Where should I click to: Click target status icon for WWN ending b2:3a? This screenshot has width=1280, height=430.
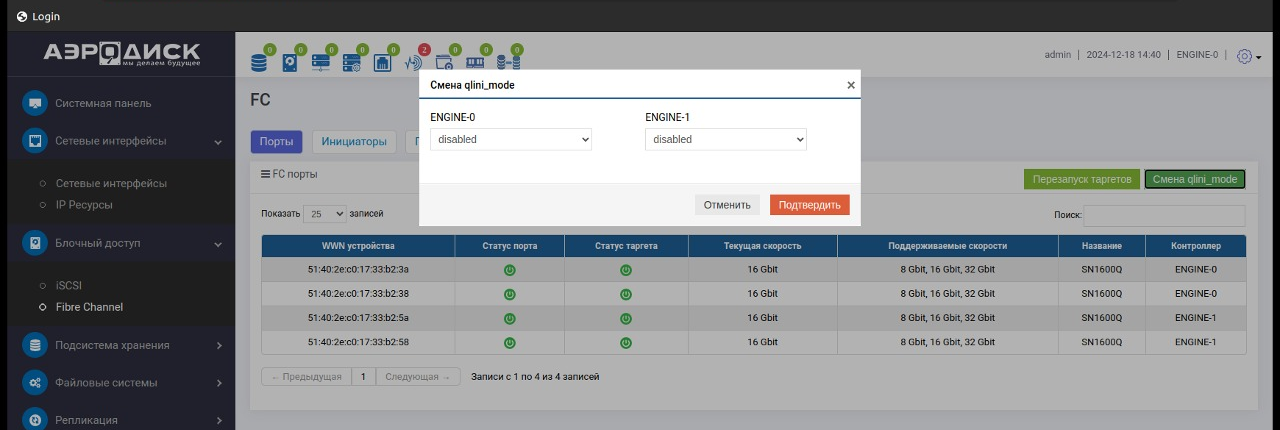tap(626, 270)
